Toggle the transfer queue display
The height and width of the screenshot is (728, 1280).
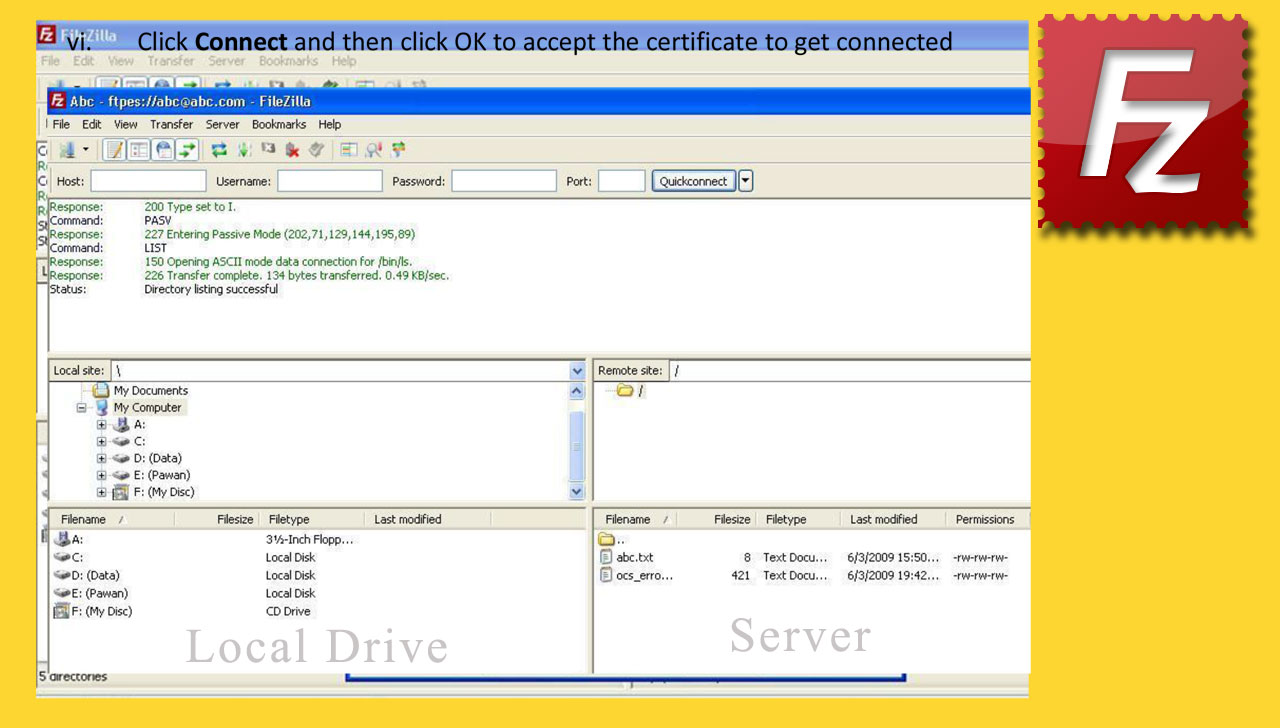click(187, 150)
